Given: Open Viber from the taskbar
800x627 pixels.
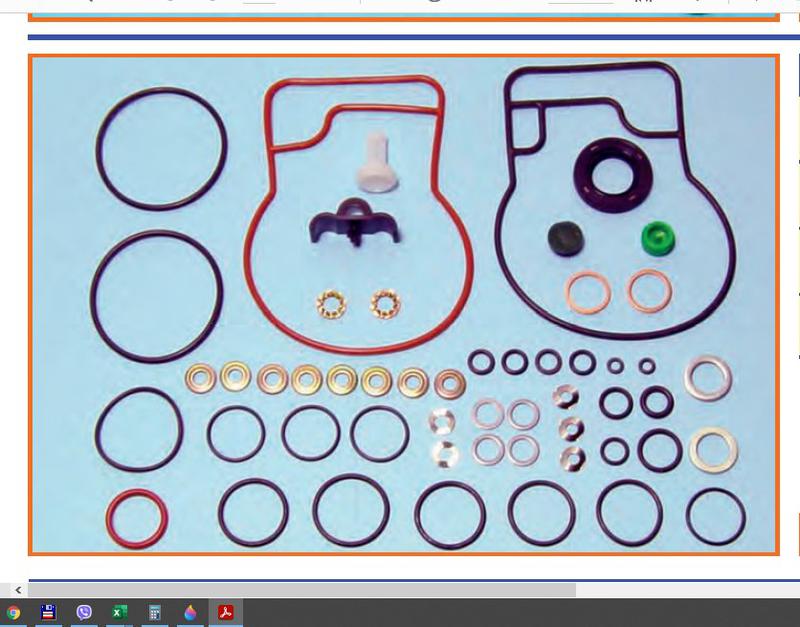Looking at the screenshot, I should point(84,612).
